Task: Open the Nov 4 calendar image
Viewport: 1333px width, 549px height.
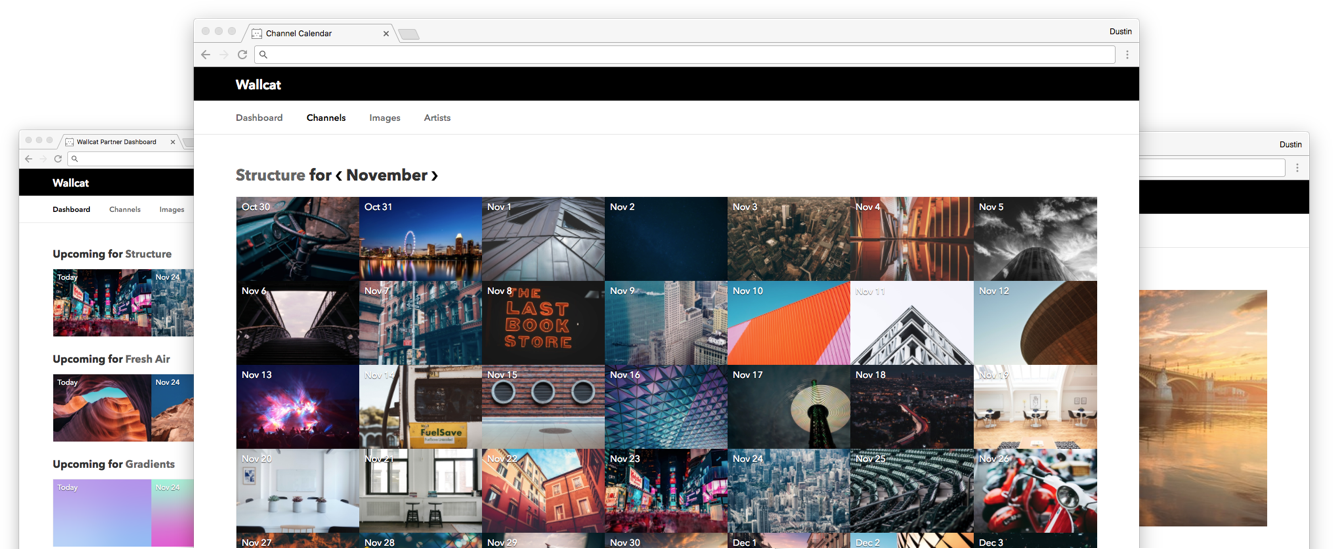Action: [x=912, y=239]
